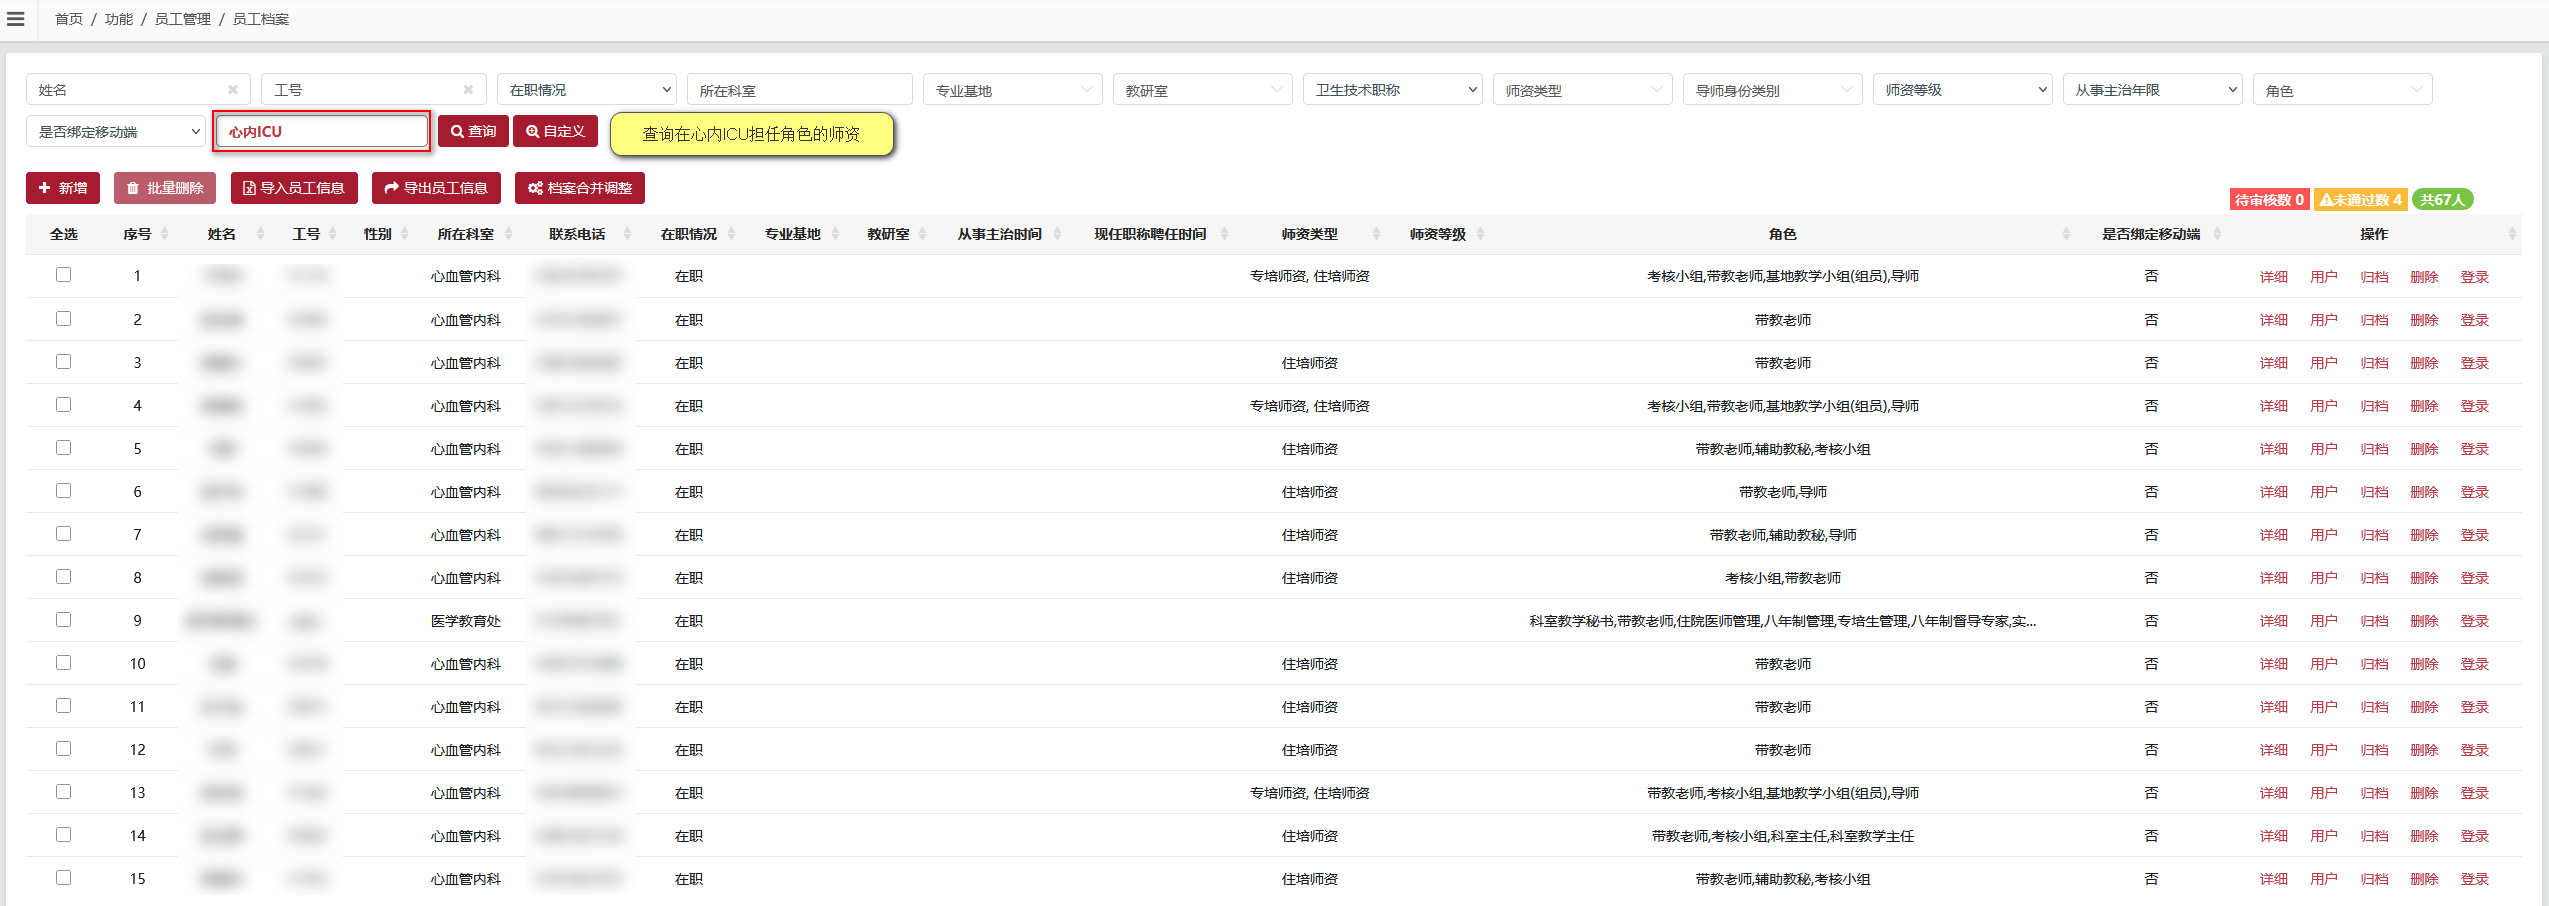Open the 从事主治年限 dropdown filter
2549x906 pixels.
[x=2153, y=90]
